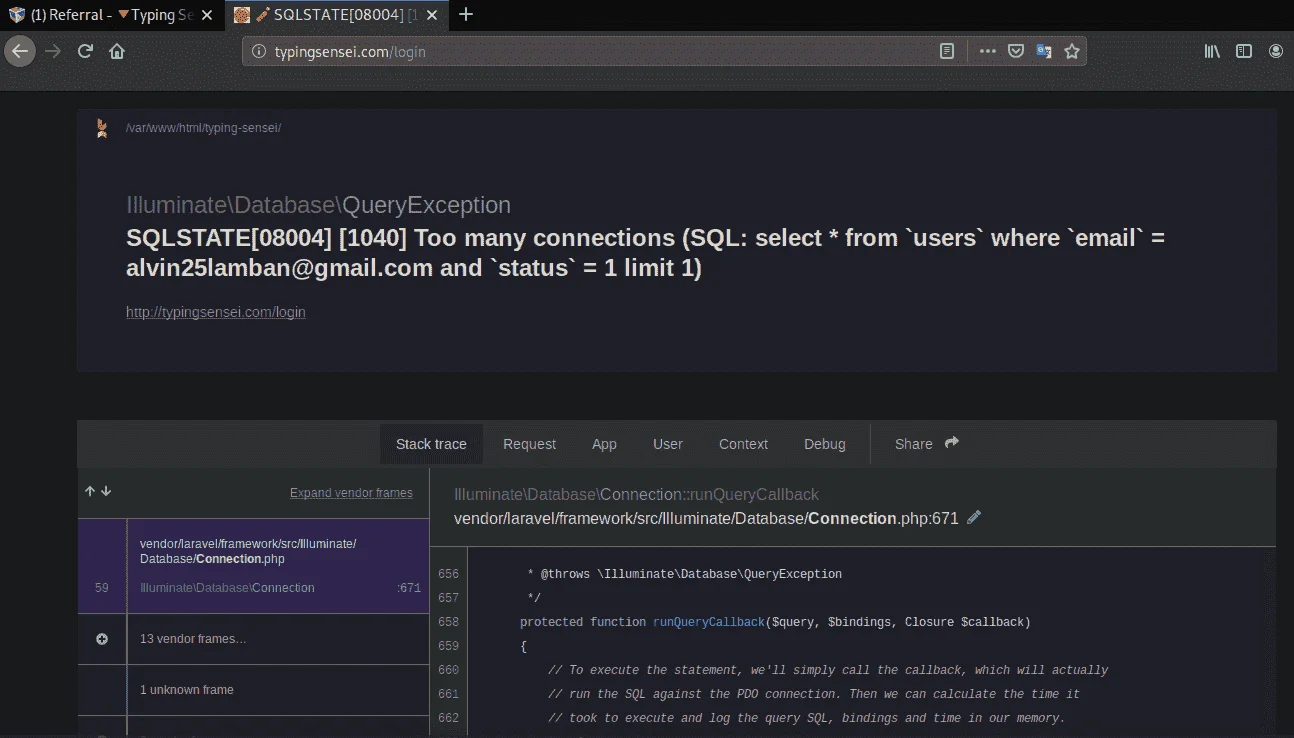The height and width of the screenshot is (738, 1294).
Task: Click the Share button
Action: coord(926,444)
